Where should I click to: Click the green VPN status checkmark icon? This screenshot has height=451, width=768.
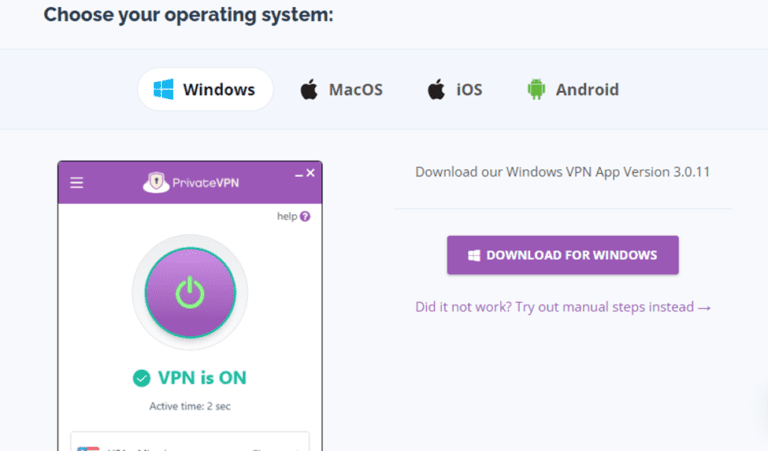pyautogui.click(x=141, y=378)
